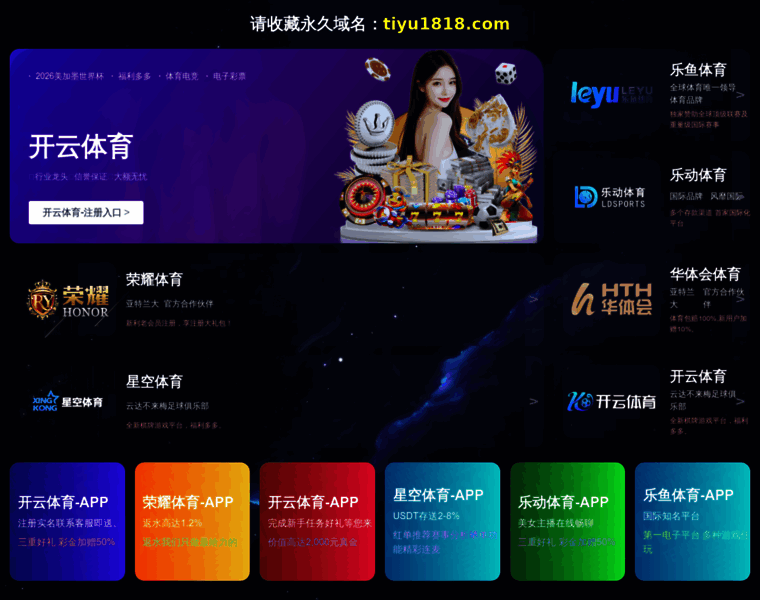Image resolution: width=760 pixels, height=600 pixels.
Task: Click the 开云体育 logo in the right column
Action: (x=612, y=401)
